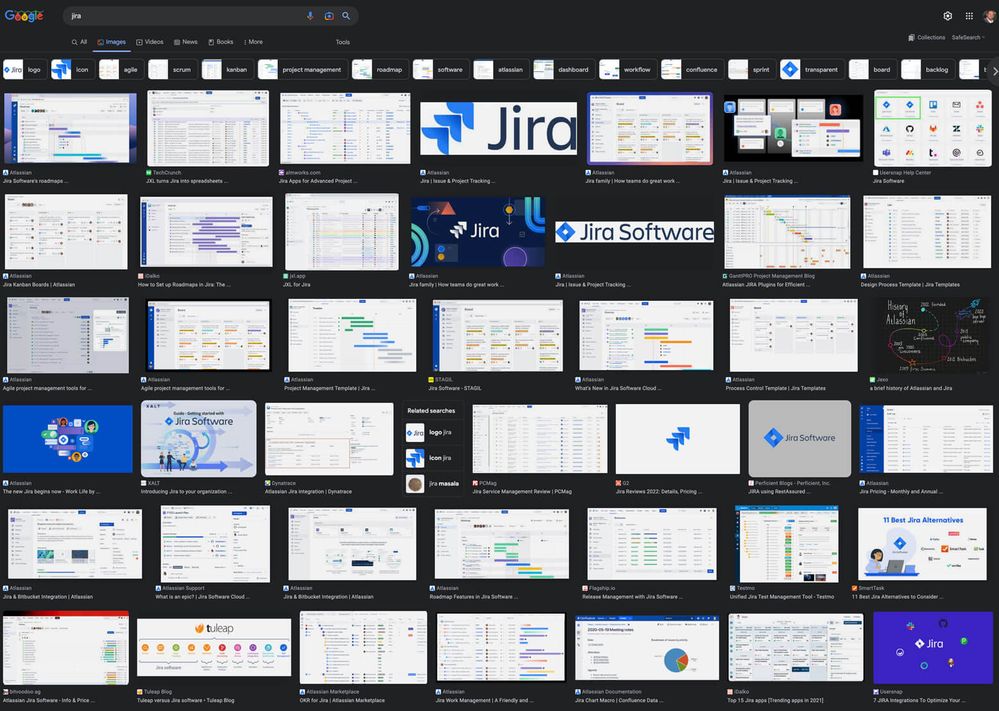Screen dimensions: 999x711
Task: Apply the scrum suggestion chip
Action: (x=172, y=69)
